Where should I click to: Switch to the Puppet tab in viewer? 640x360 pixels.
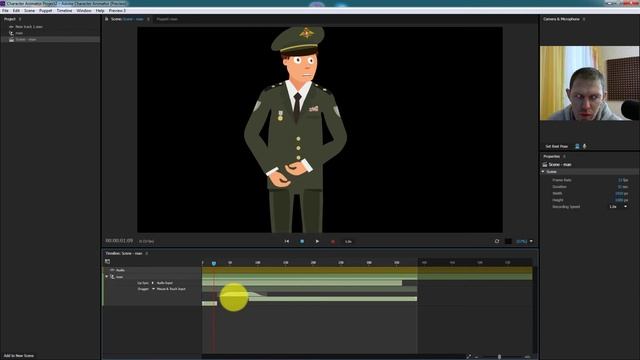[x=167, y=19]
